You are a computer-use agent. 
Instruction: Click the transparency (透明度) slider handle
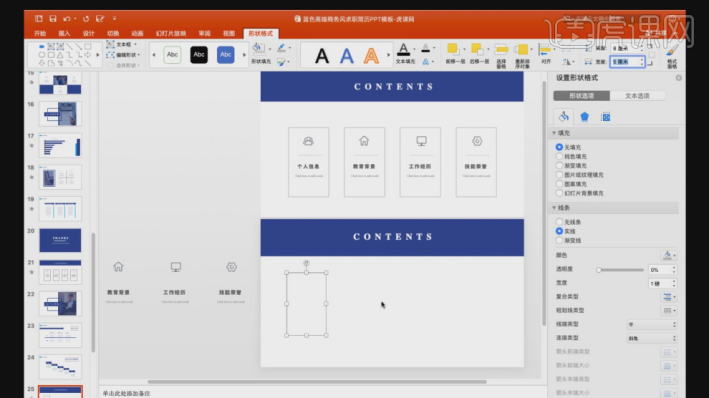pyautogui.click(x=599, y=270)
